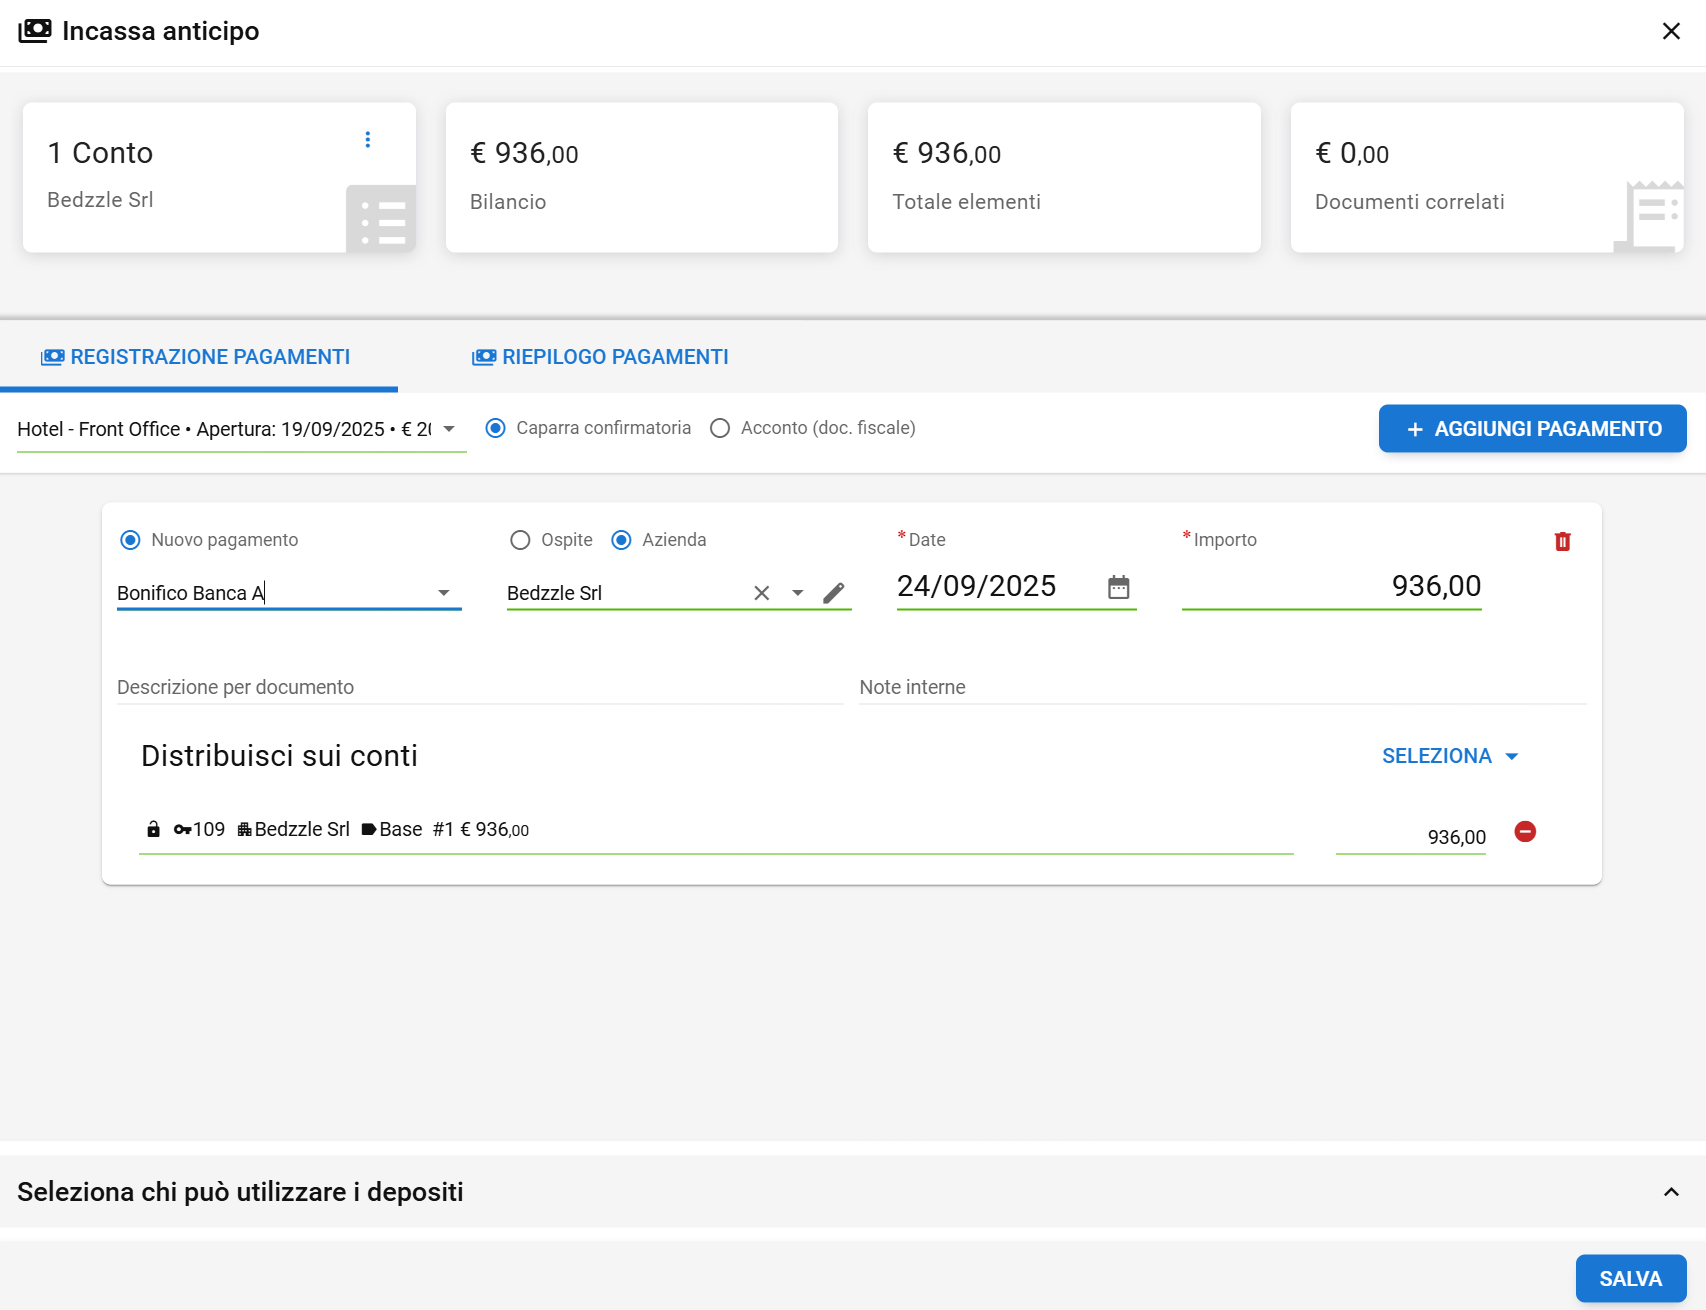Open the three-dot menu on Conto card

click(x=368, y=140)
